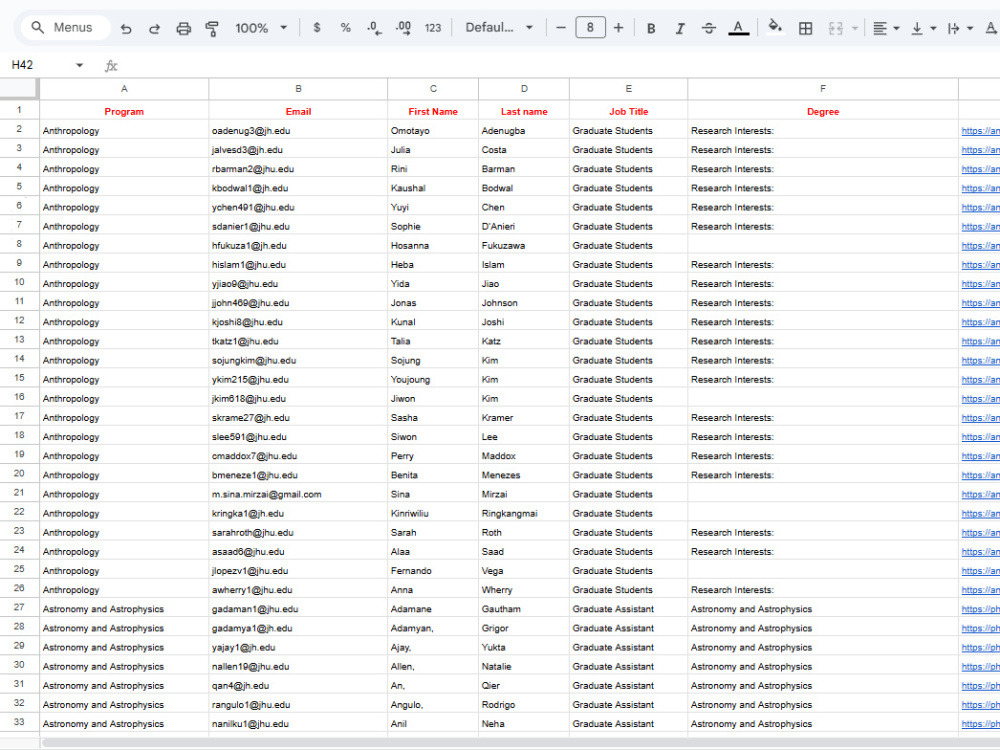Click the link in row 2
Image resolution: width=1000 pixels, height=750 pixels.
(x=980, y=131)
